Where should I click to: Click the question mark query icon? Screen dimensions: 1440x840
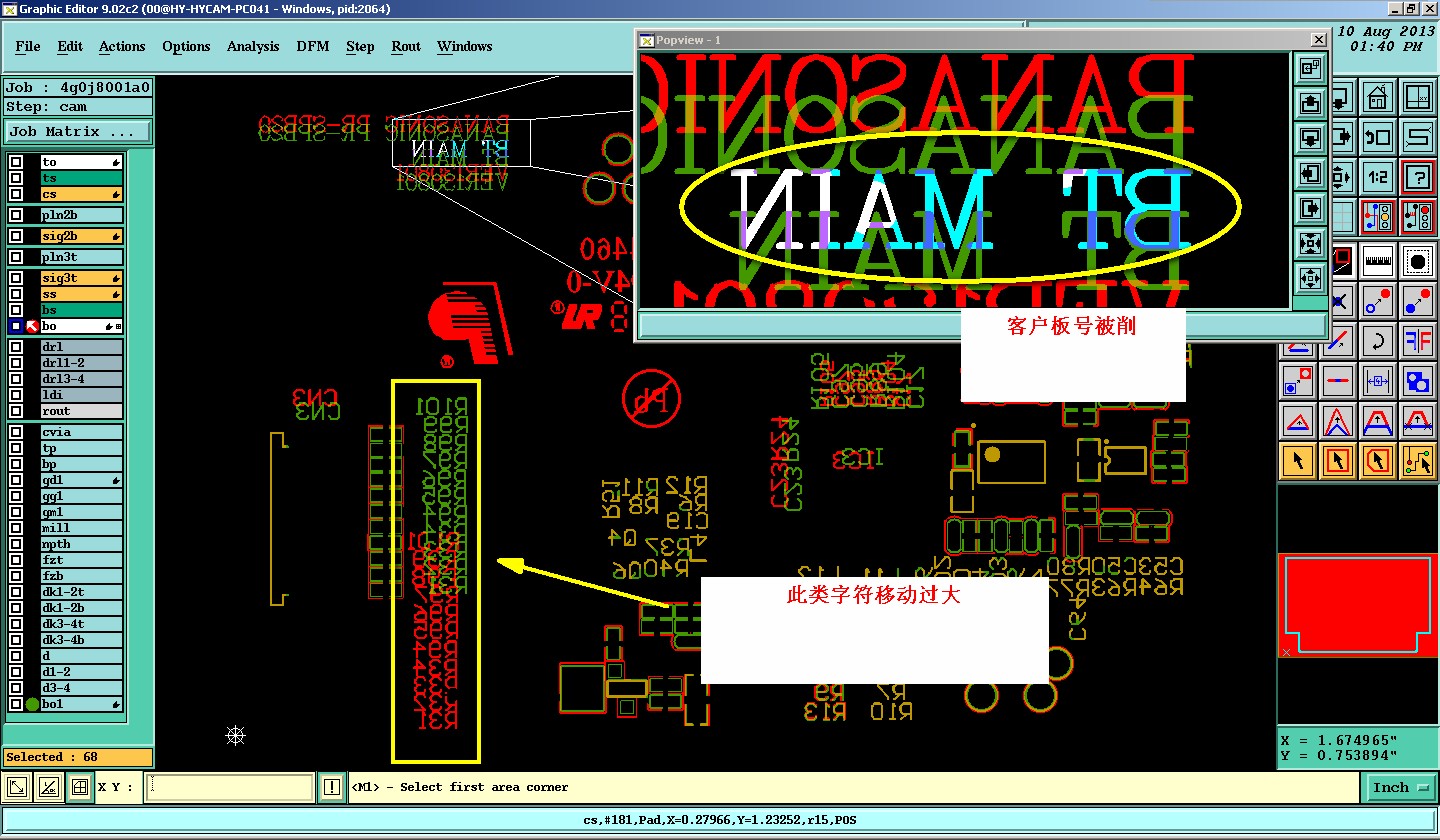tap(1418, 178)
